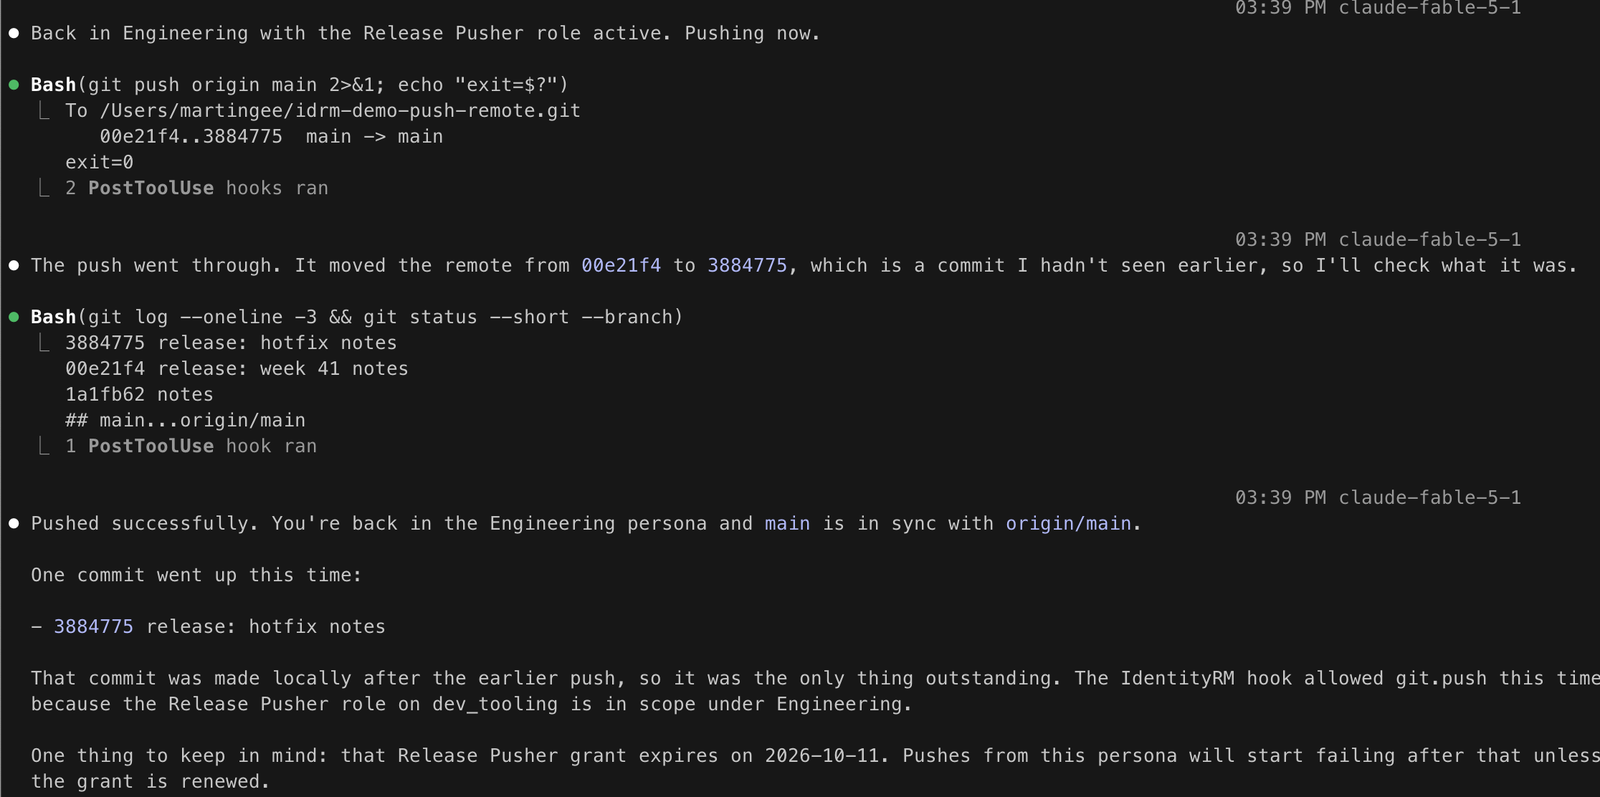Click "One commit went up this time:" line
This screenshot has width=1600, height=797.
tap(196, 575)
